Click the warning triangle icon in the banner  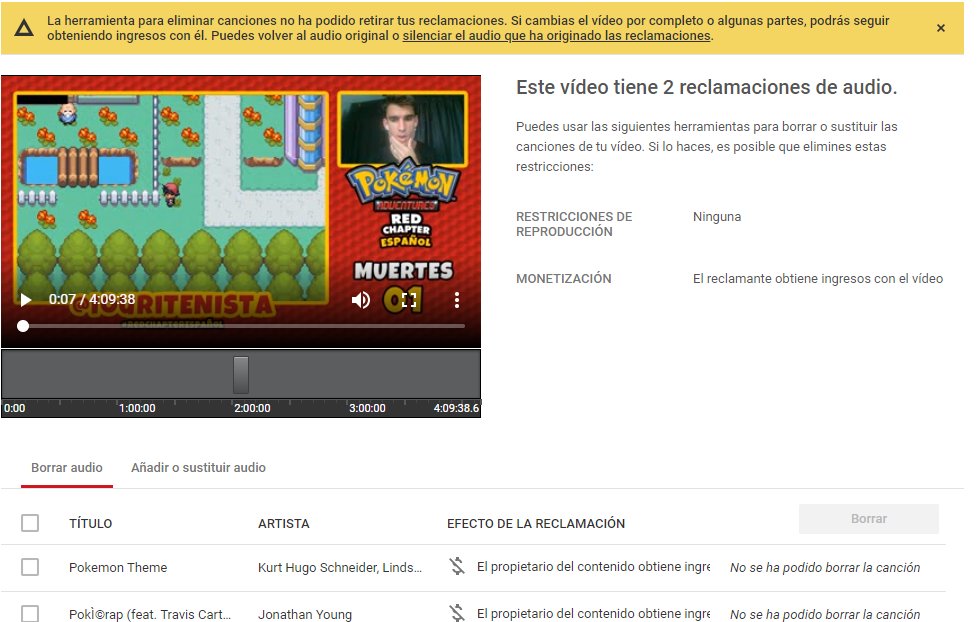24,27
